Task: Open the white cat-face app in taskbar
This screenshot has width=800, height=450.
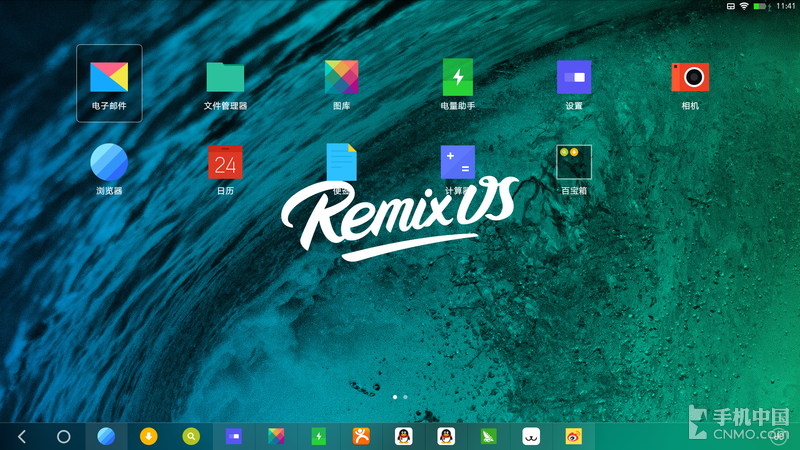Action: (x=531, y=437)
